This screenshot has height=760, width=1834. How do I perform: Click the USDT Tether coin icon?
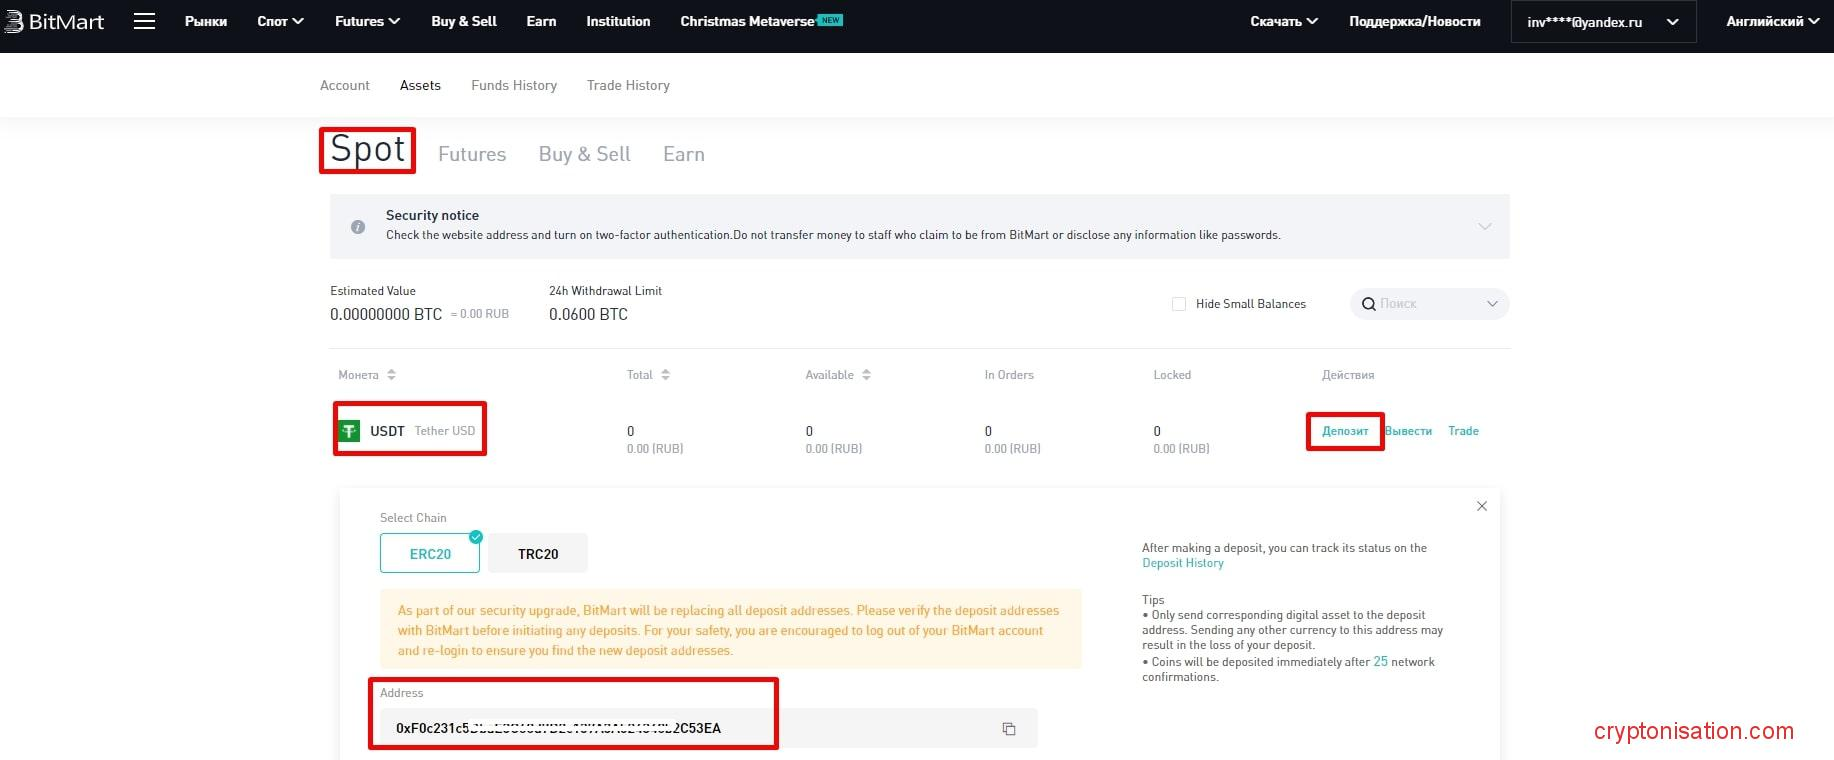[349, 431]
